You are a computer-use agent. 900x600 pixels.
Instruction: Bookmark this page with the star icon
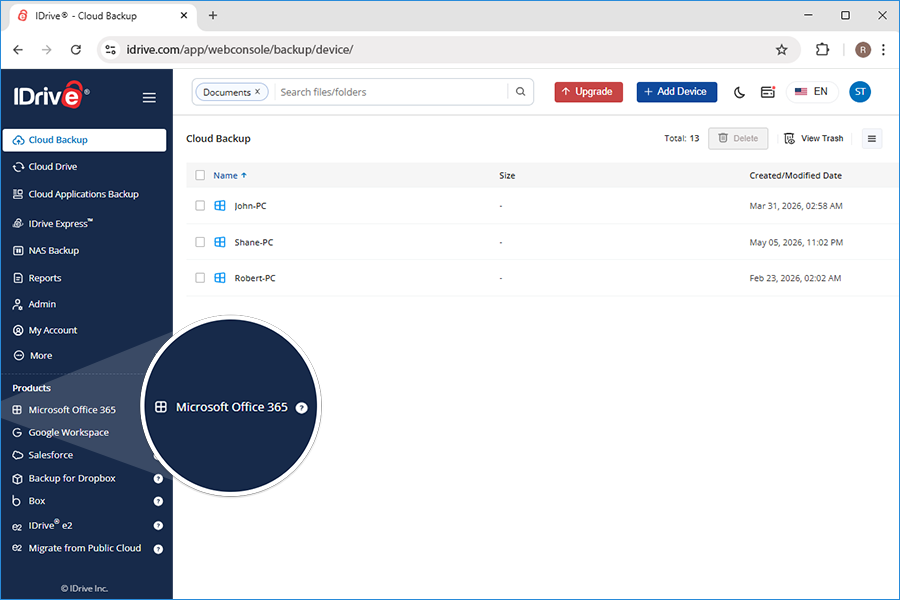781,50
